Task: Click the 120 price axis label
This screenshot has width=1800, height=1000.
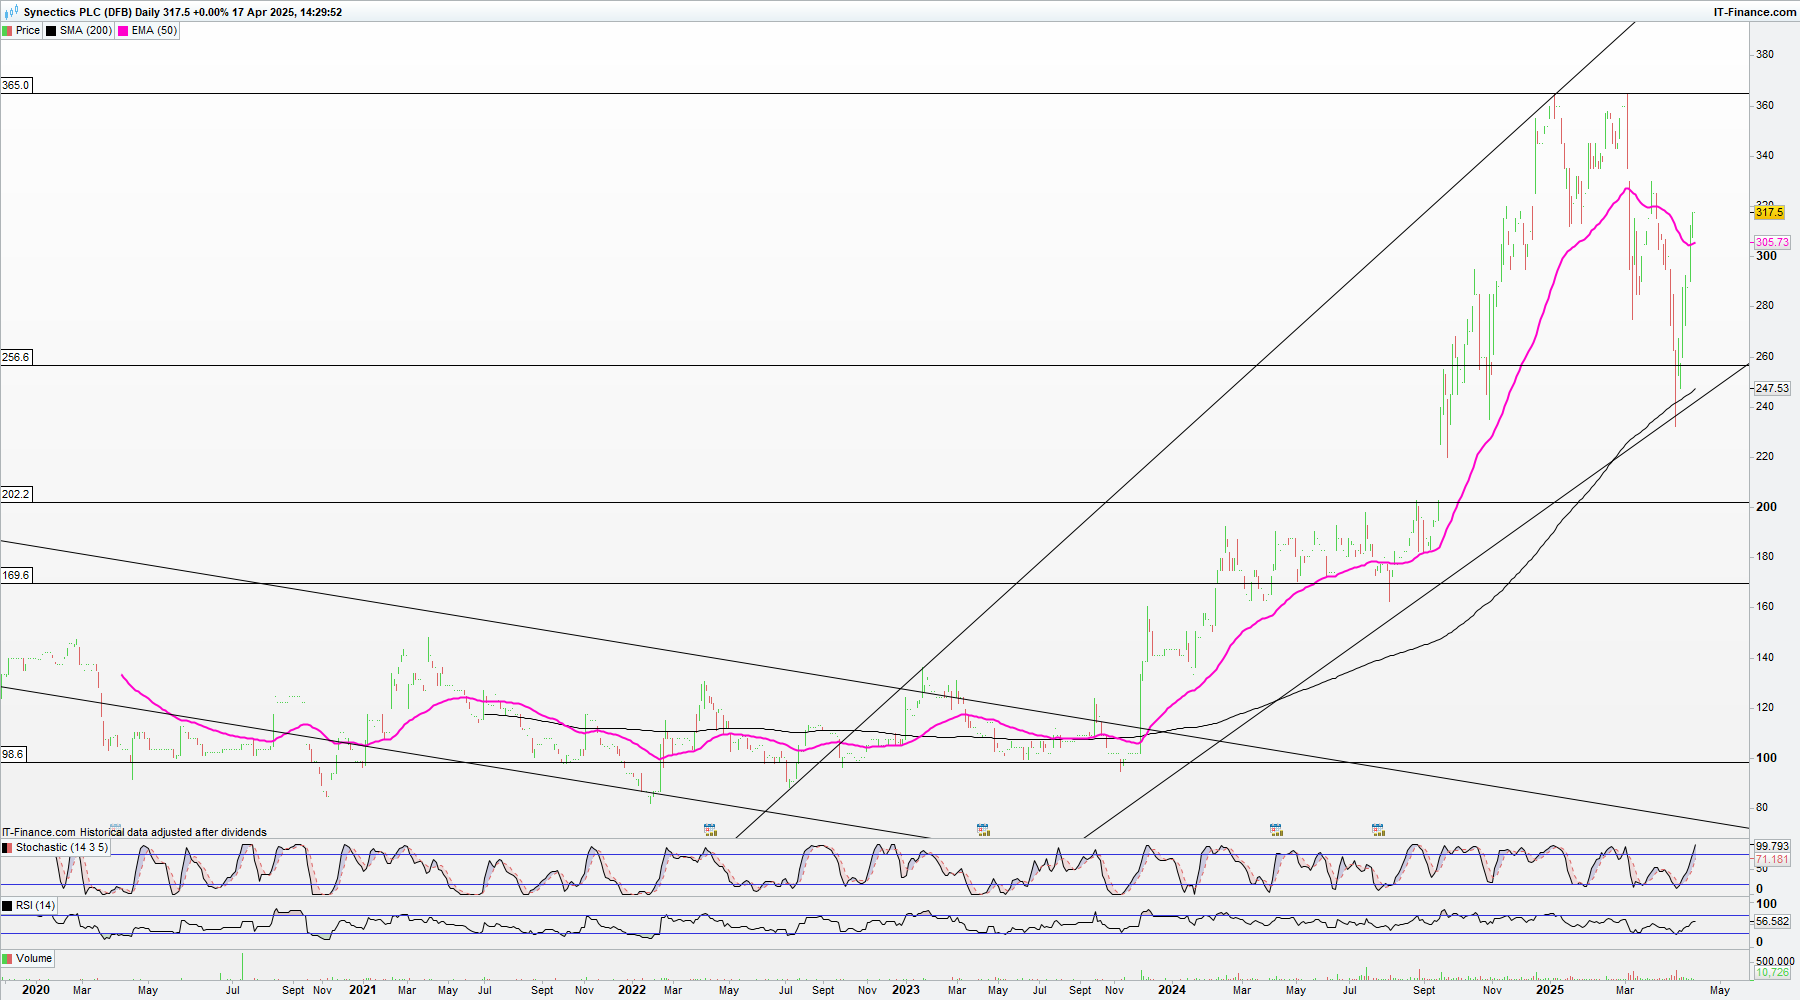Action: tap(1765, 707)
